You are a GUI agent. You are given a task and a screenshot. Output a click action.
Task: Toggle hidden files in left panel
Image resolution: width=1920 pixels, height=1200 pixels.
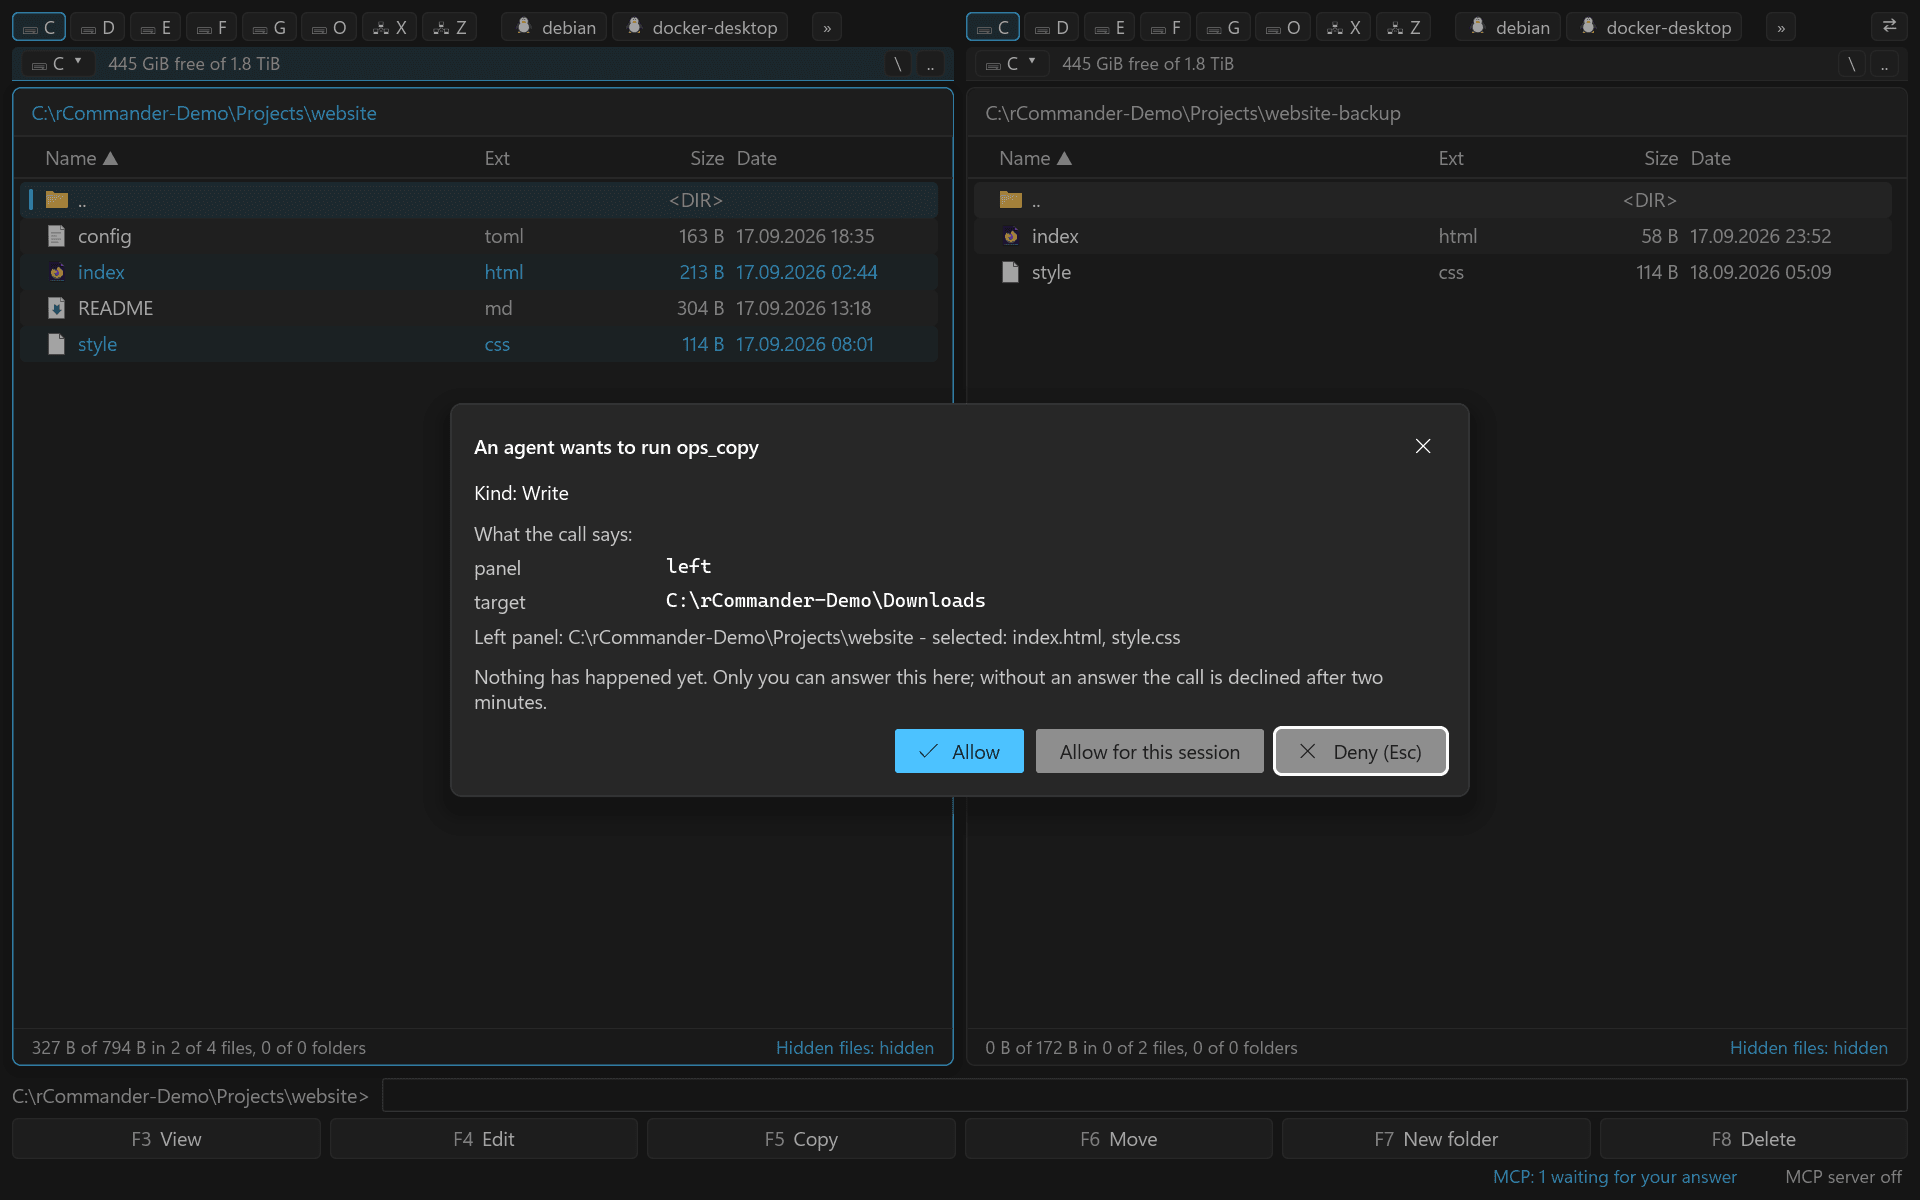point(855,1047)
